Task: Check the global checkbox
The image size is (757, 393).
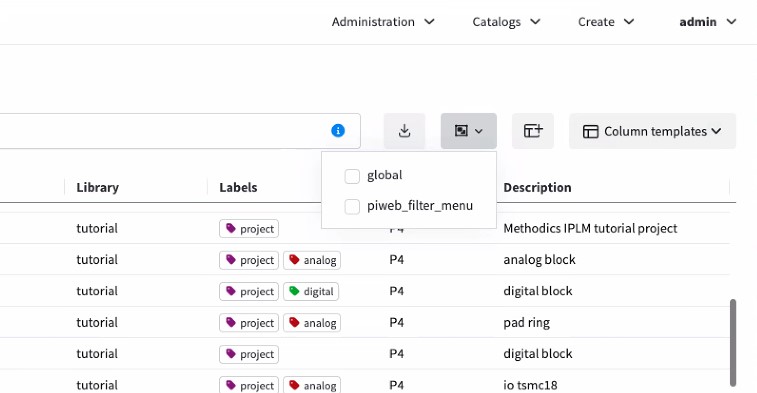Action: point(352,176)
